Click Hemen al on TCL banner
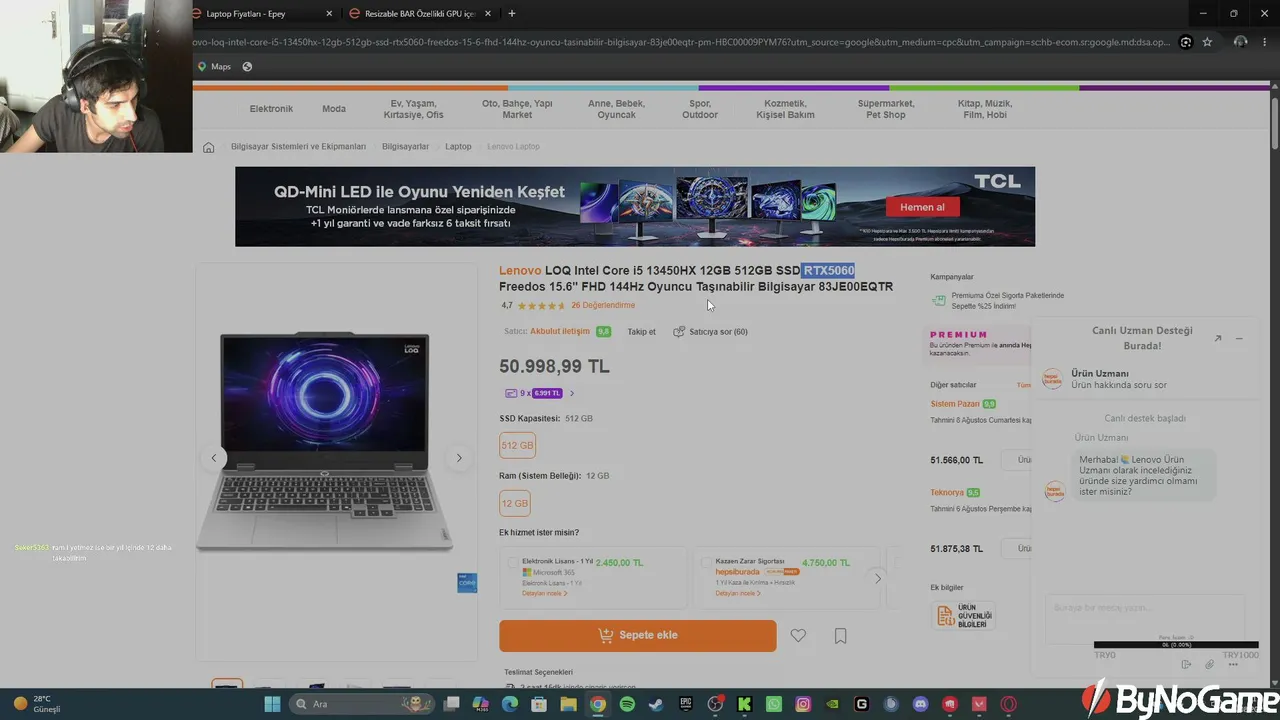Viewport: 1280px width, 720px height. click(922, 207)
